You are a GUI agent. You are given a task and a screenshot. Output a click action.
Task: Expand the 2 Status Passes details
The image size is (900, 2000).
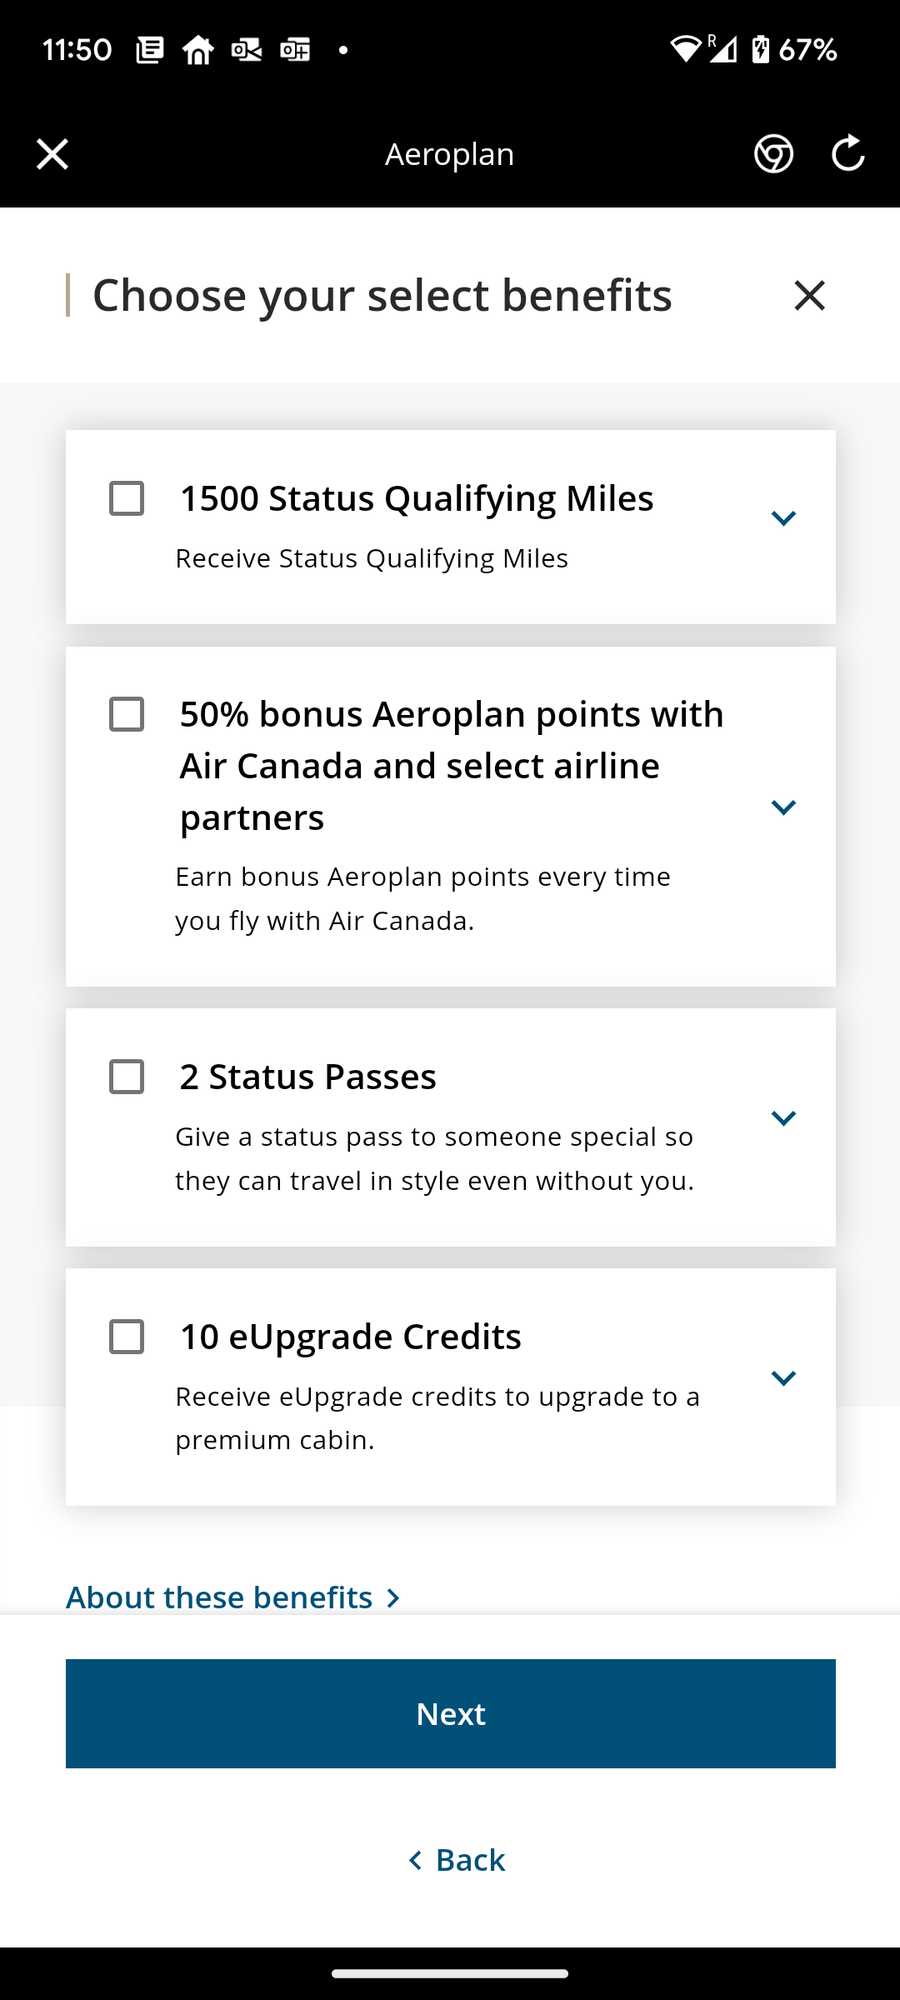pos(783,1118)
